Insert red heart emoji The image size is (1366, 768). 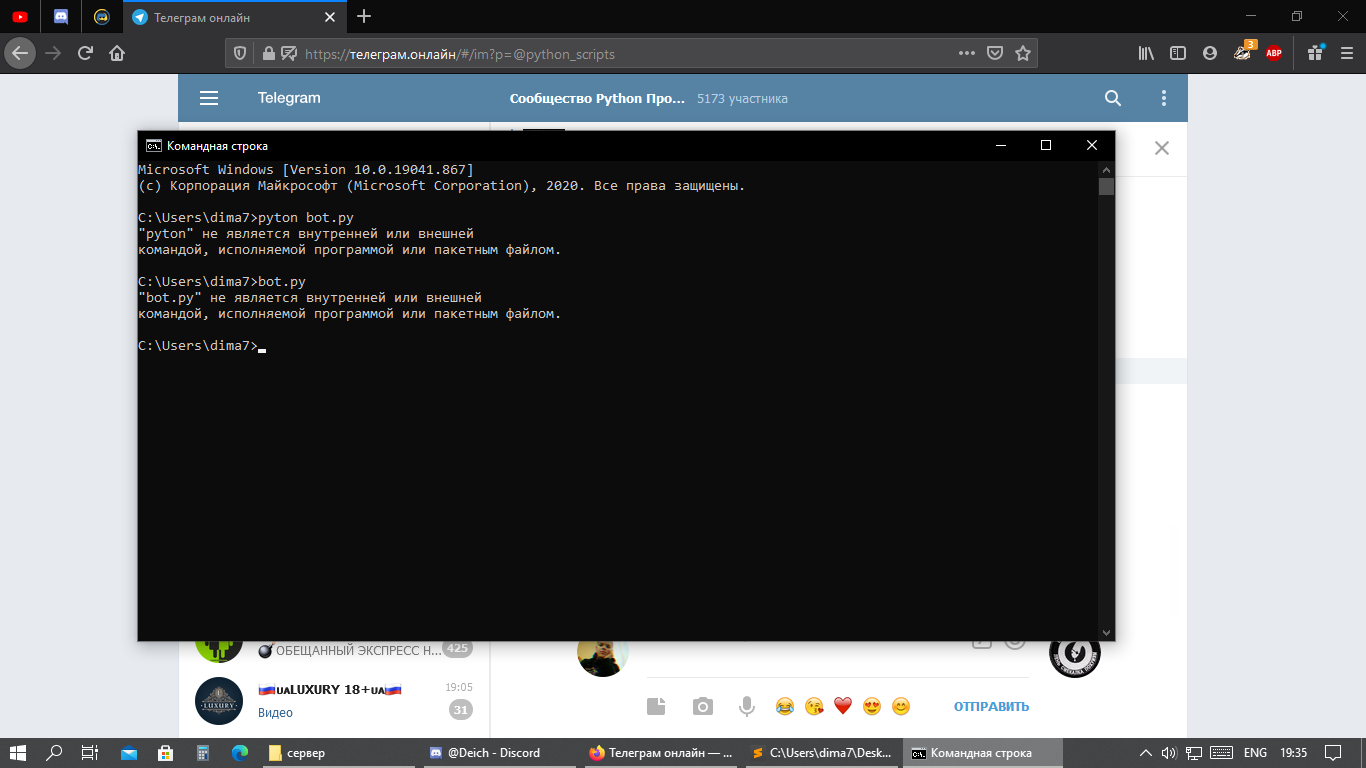(x=843, y=707)
